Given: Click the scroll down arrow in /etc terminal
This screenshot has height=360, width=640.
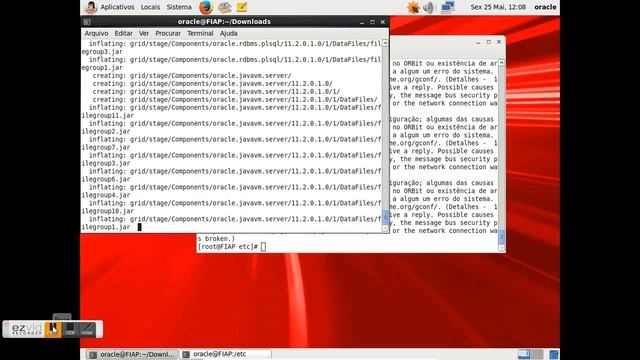Looking at the screenshot, I should (501, 247).
